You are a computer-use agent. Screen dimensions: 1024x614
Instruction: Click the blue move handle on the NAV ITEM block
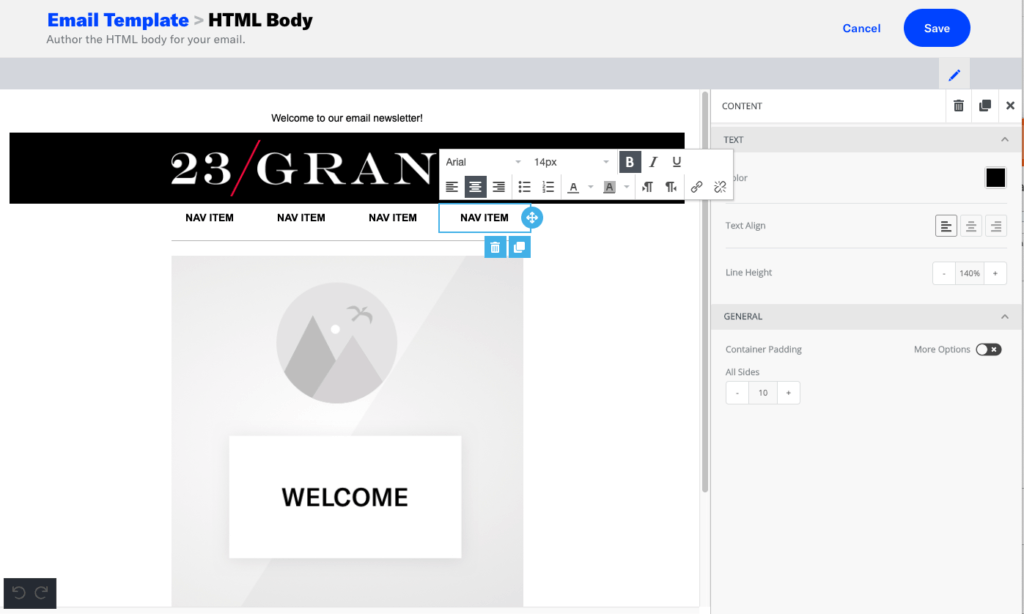click(x=532, y=217)
